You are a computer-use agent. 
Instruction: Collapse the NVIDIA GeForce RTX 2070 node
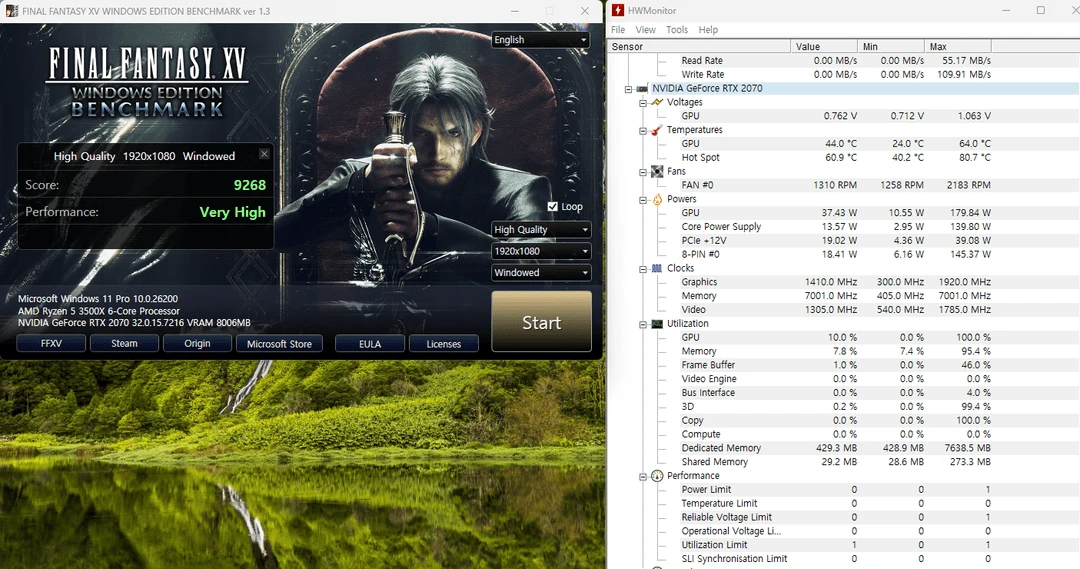click(x=628, y=89)
